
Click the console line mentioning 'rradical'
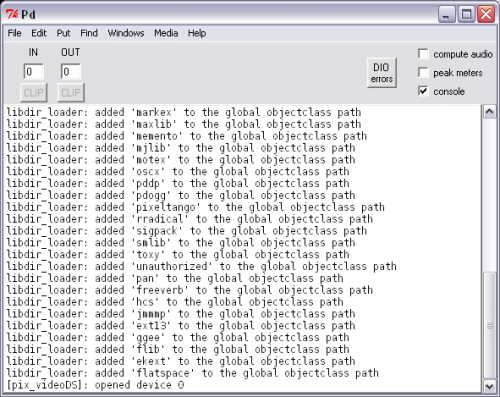[x=190, y=219]
